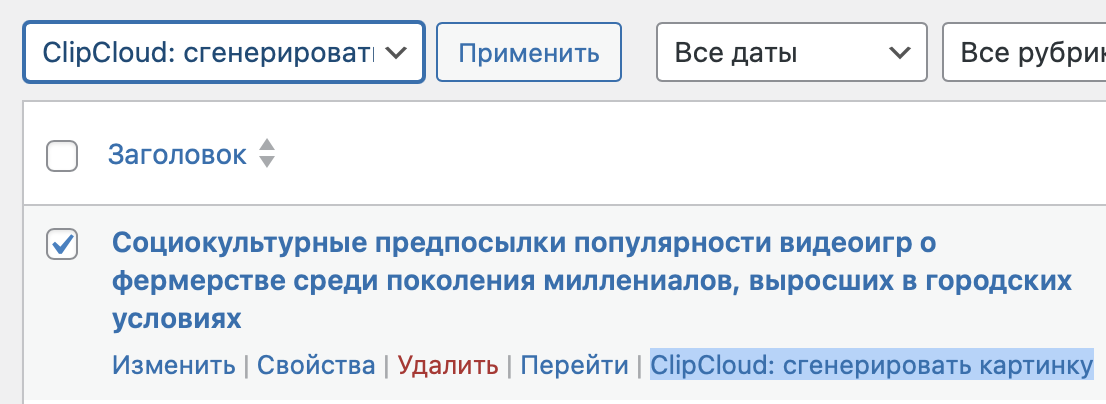Image resolution: width=1106 pixels, height=404 pixels.
Task: Click the chevron on the ClipCloud bulk action select
Action: point(396,52)
